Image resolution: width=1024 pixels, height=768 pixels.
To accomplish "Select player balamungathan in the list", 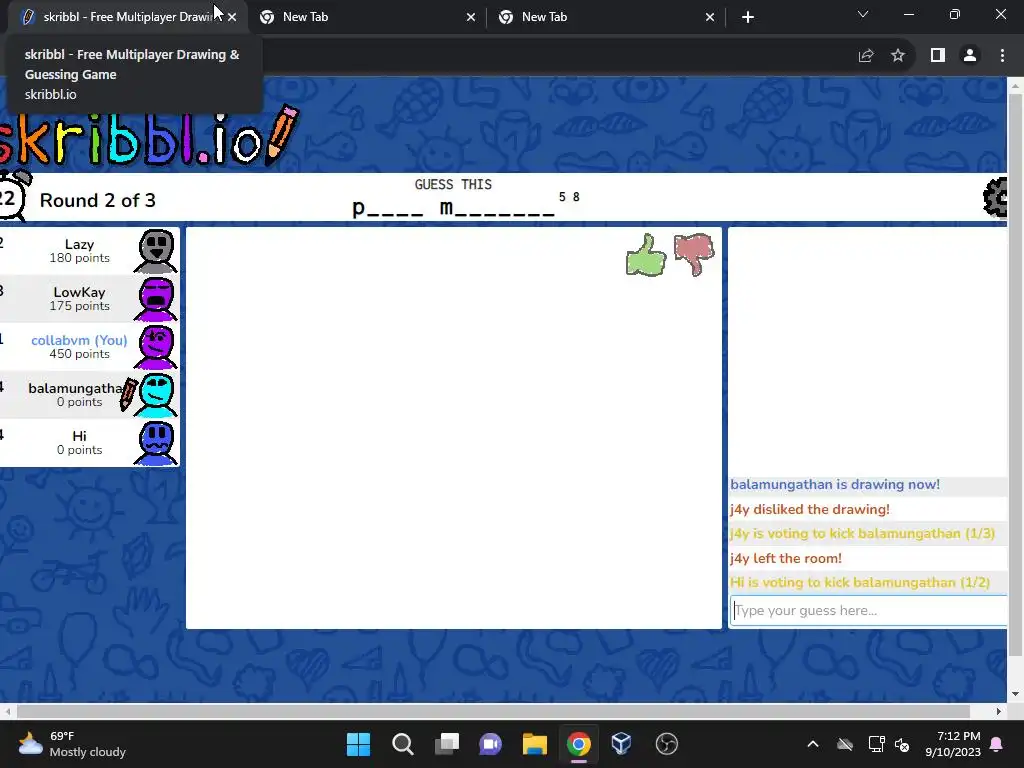I will (89, 395).
